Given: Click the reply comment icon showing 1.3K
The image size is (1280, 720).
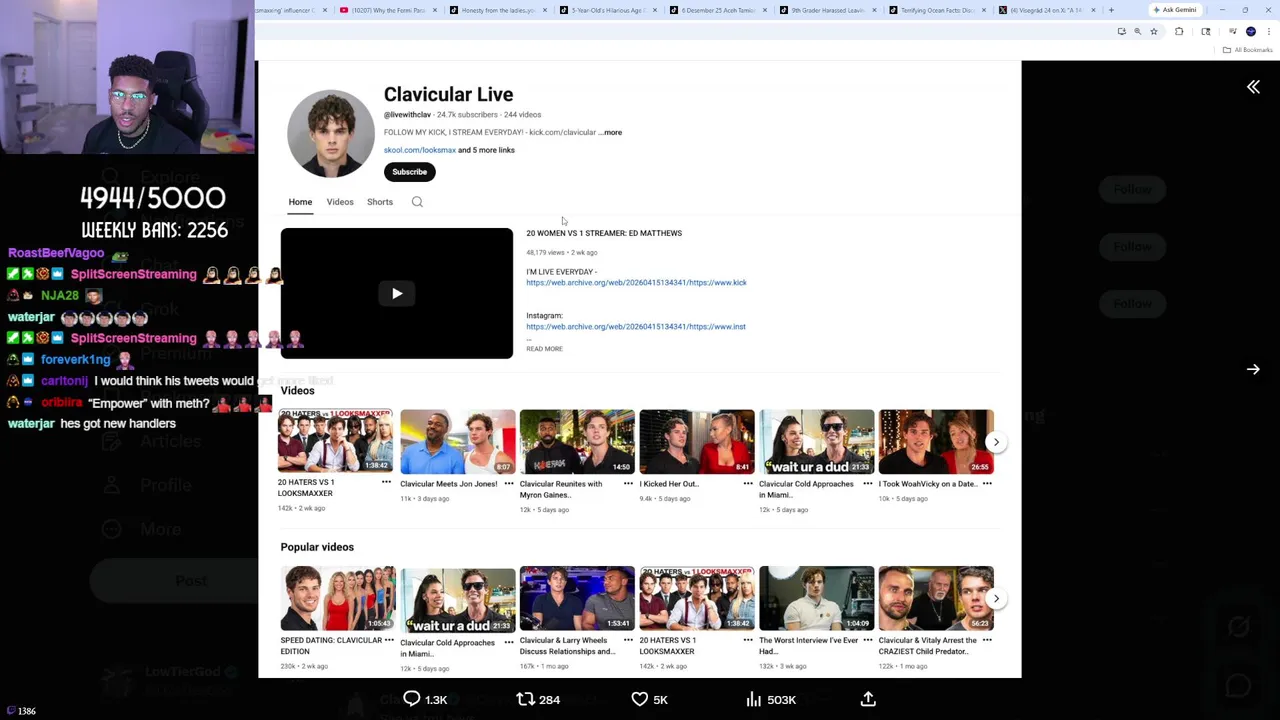Looking at the screenshot, I should 412,699.
